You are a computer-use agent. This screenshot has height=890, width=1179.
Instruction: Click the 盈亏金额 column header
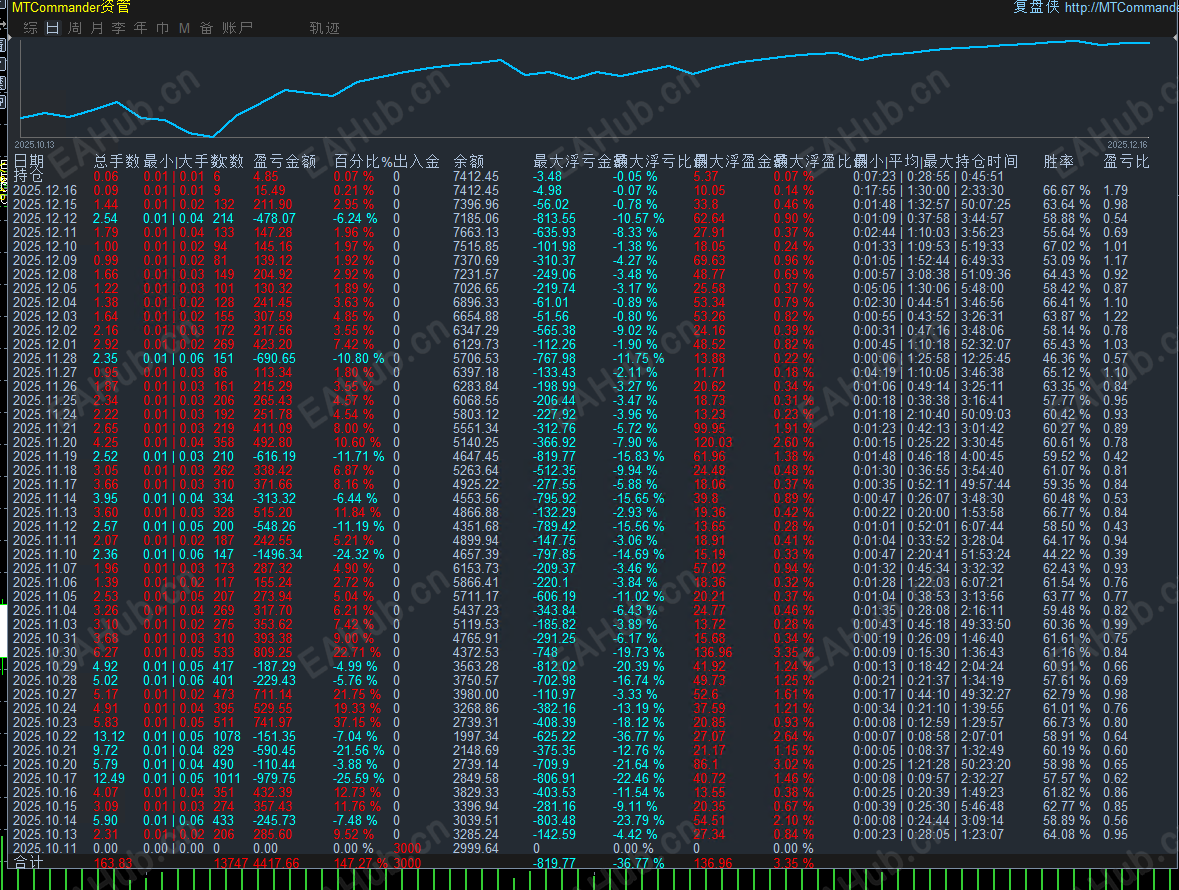coord(285,161)
